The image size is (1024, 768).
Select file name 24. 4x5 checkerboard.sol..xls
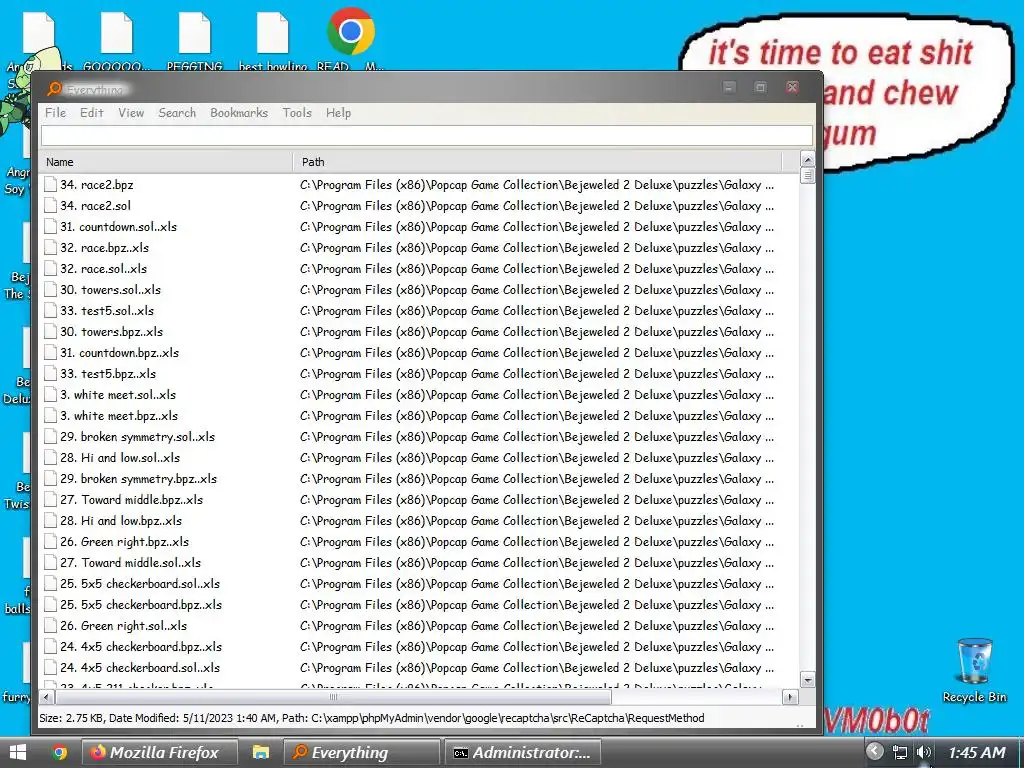[140, 667]
